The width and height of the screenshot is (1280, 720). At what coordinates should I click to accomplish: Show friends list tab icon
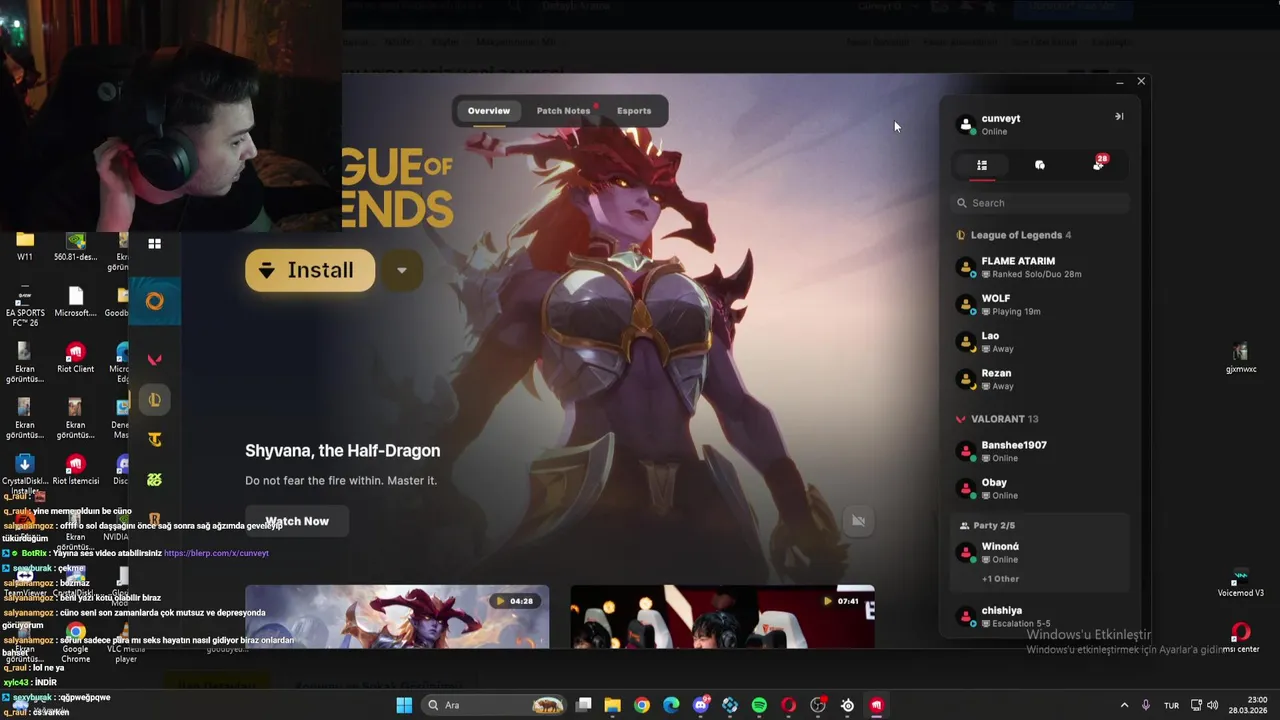pos(982,165)
